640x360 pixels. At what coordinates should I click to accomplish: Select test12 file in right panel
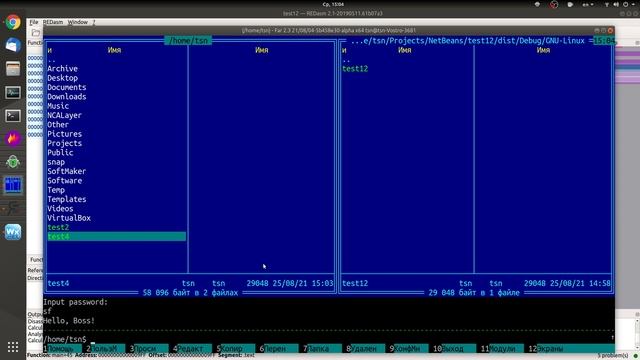[x=355, y=69]
